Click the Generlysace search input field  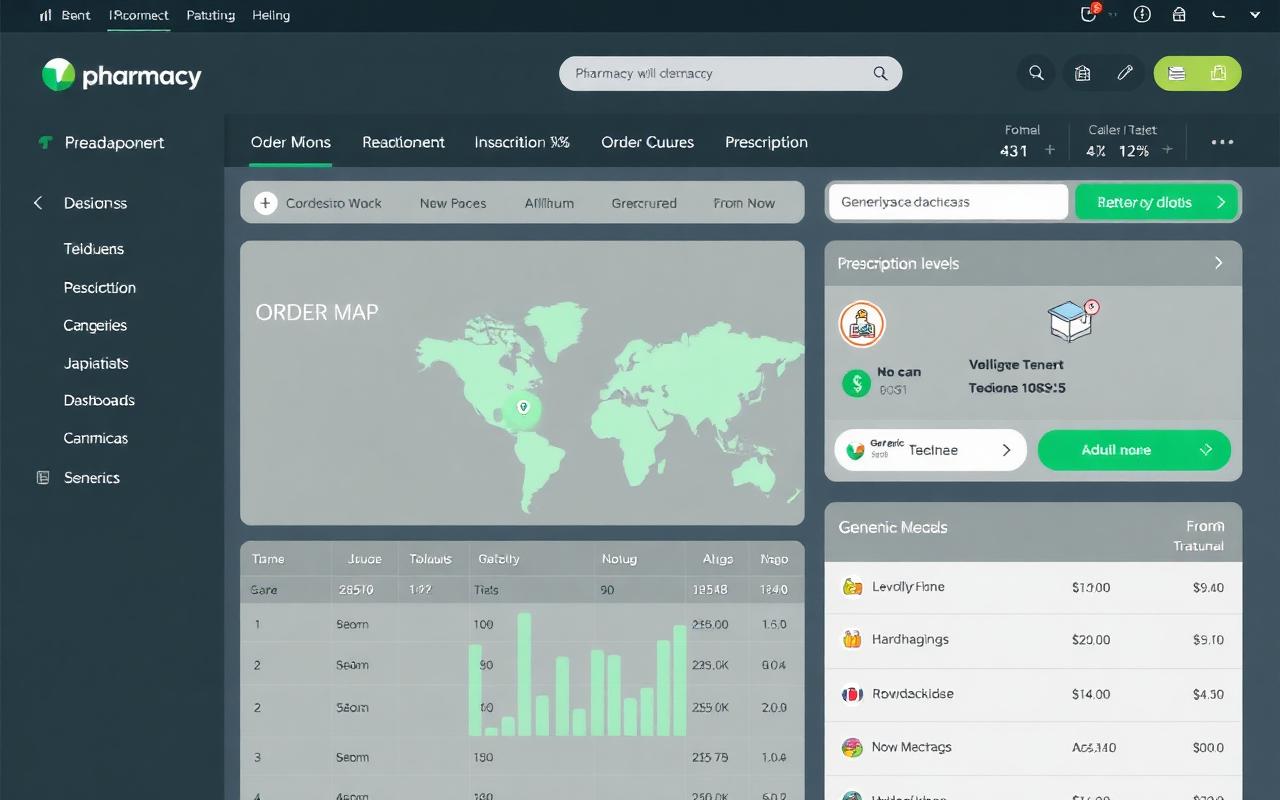pyautogui.click(x=946, y=201)
